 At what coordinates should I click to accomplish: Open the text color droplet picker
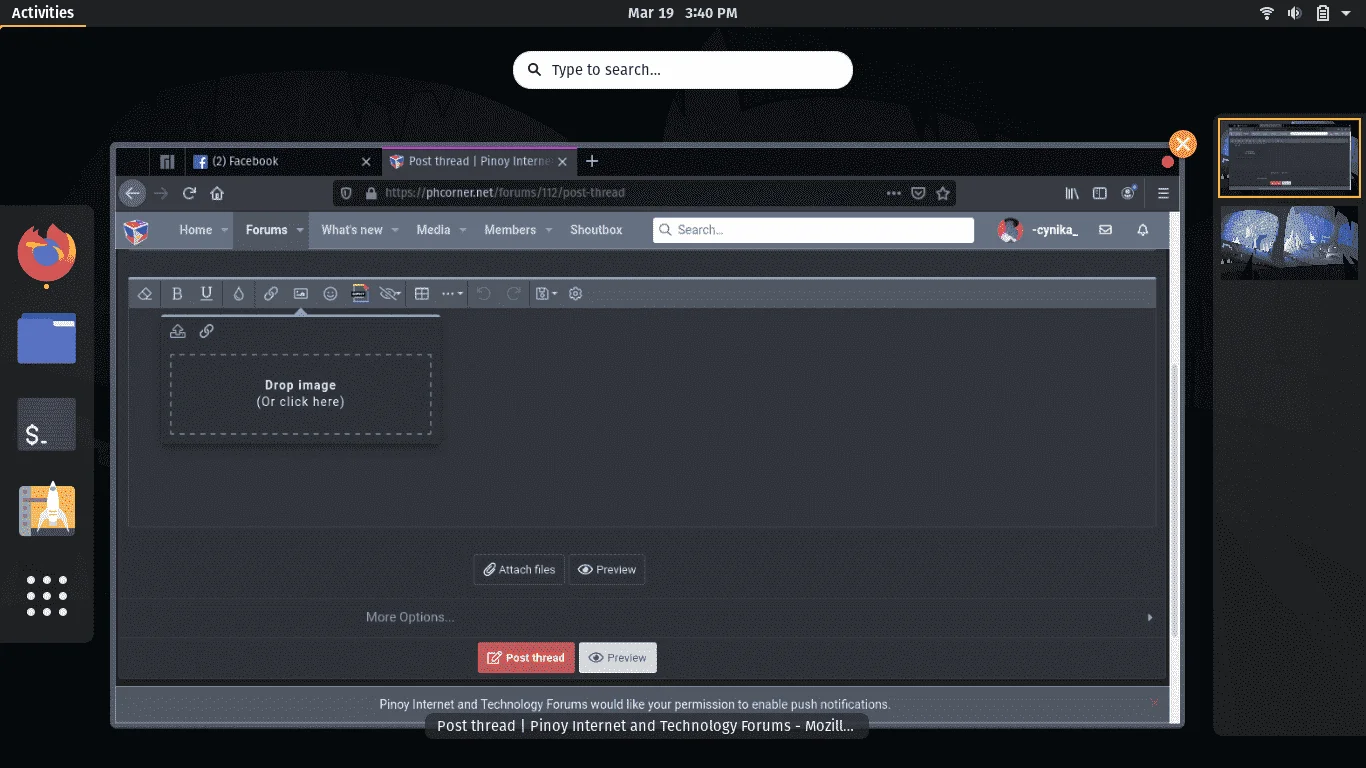point(238,294)
